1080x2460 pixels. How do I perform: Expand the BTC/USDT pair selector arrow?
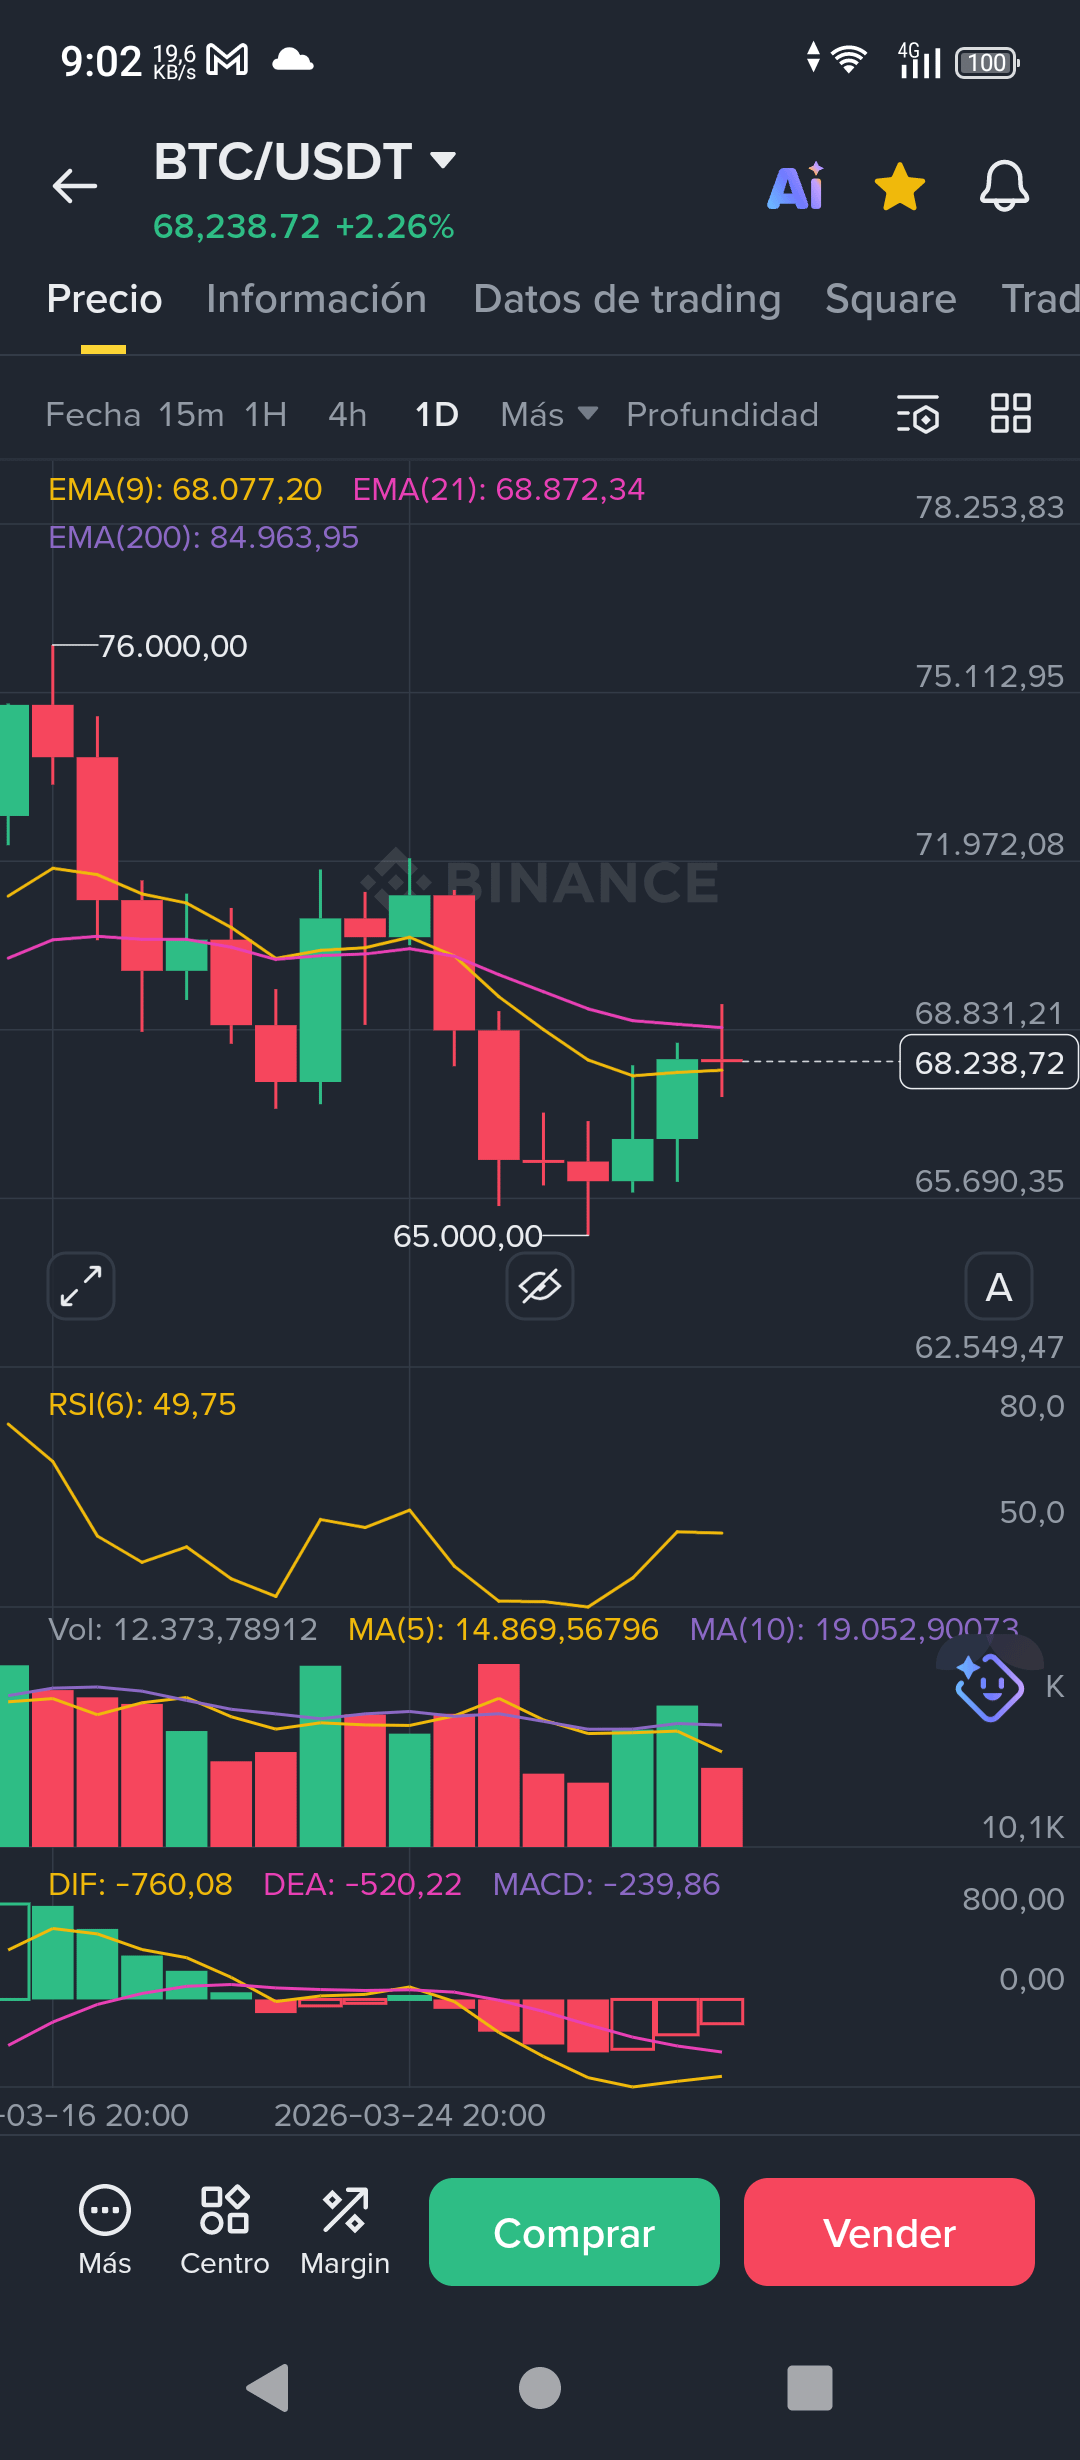(442, 160)
